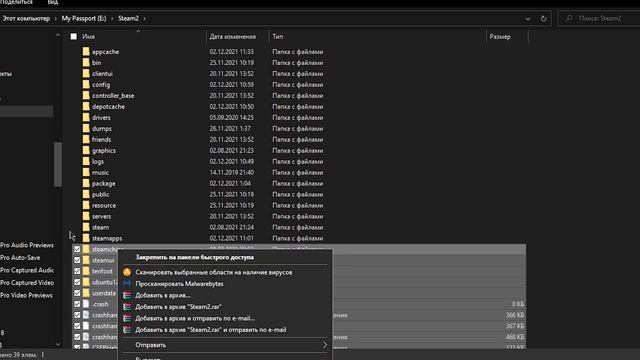Screen dimensions: 640x360
Task: Uncheck the userdata row checkbox
Action: 77,293
